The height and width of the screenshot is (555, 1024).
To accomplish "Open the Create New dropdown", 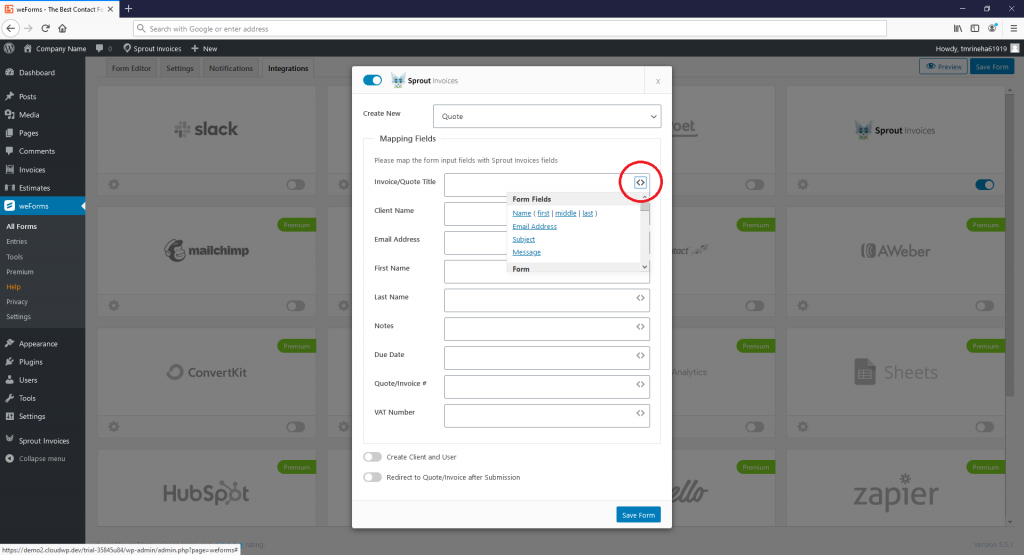I will pyautogui.click(x=547, y=116).
